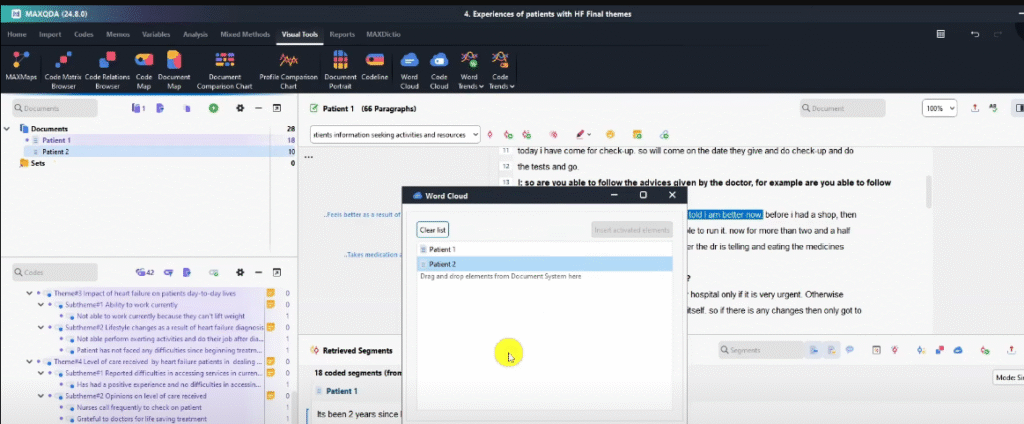Collapse Subtheme#1 Ability to work currently
The width and height of the screenshot is (1024, 424).
(x=40, y=304)
